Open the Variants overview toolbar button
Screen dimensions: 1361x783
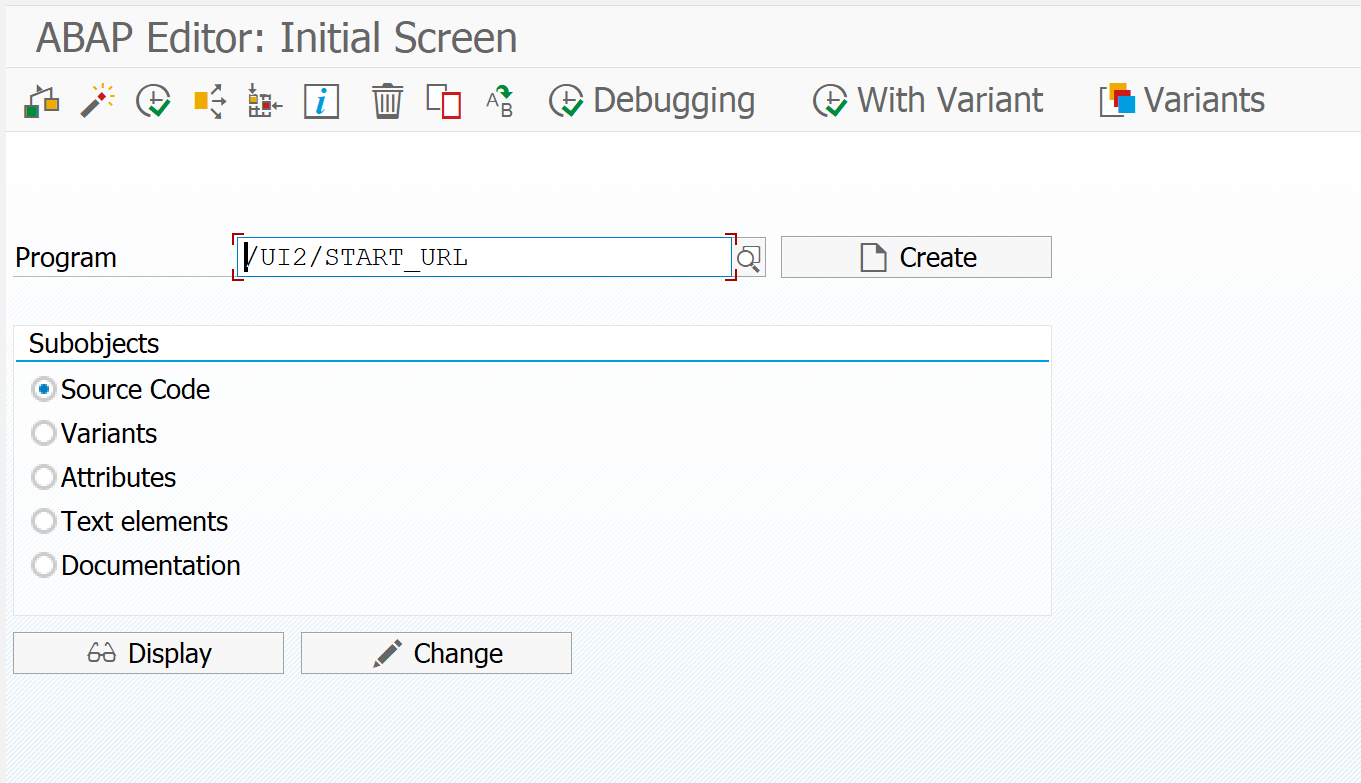click(1180, 100)
